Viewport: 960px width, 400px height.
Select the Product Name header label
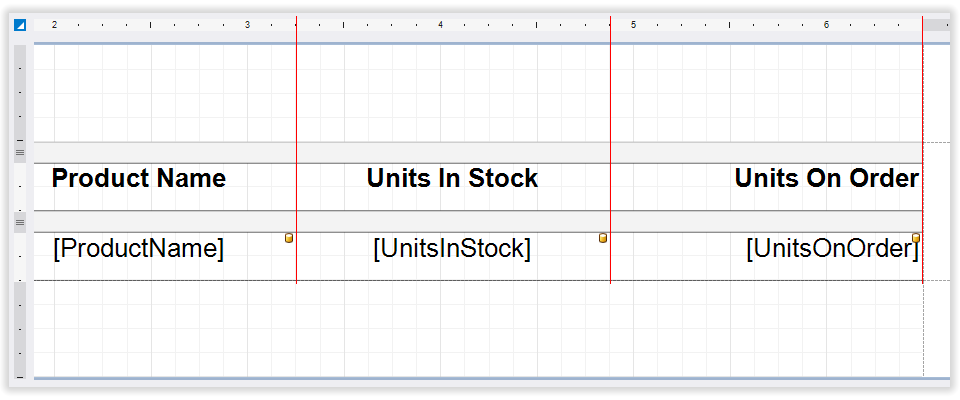(x=139, y=179)
